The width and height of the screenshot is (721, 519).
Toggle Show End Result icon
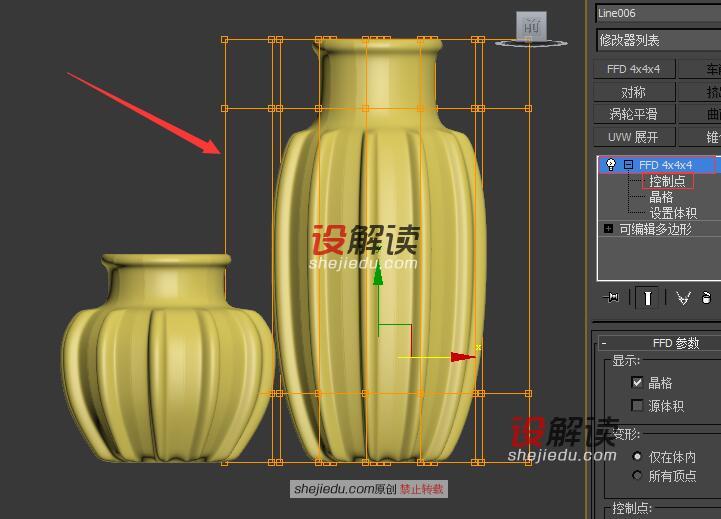[647, 298]
